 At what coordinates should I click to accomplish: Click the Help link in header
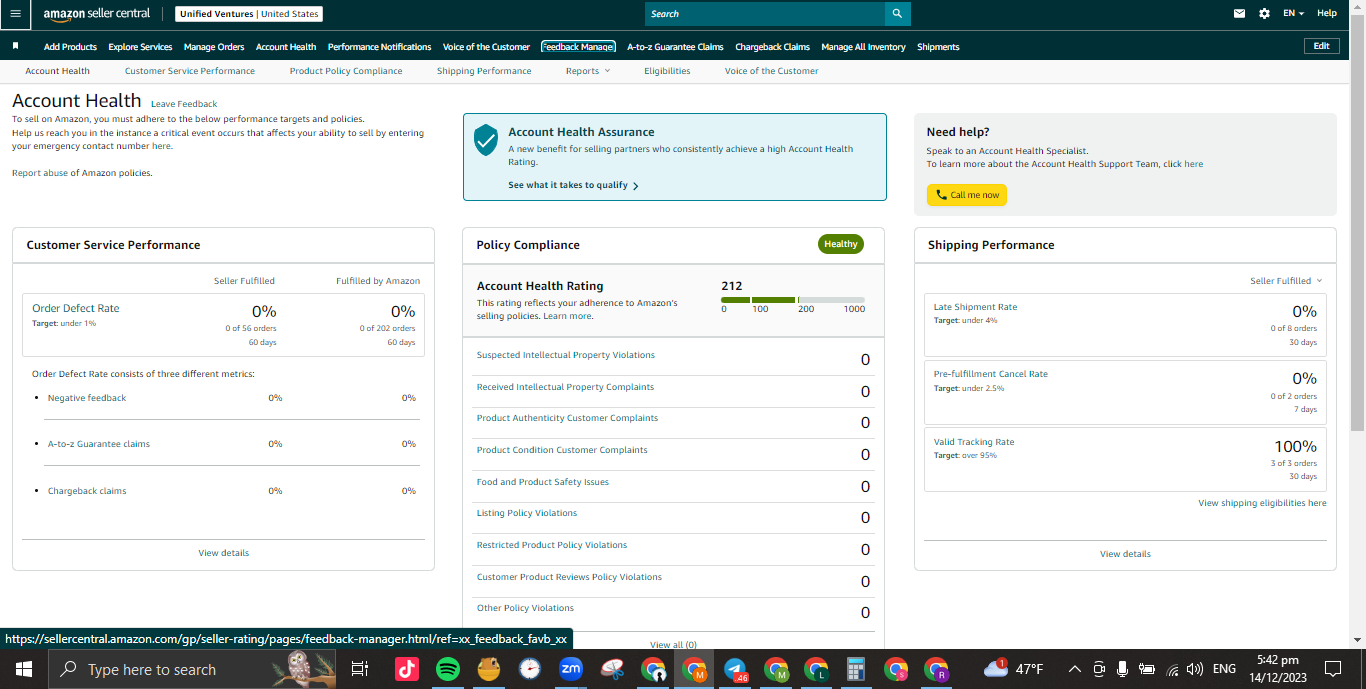click(x=1327, y=14)
